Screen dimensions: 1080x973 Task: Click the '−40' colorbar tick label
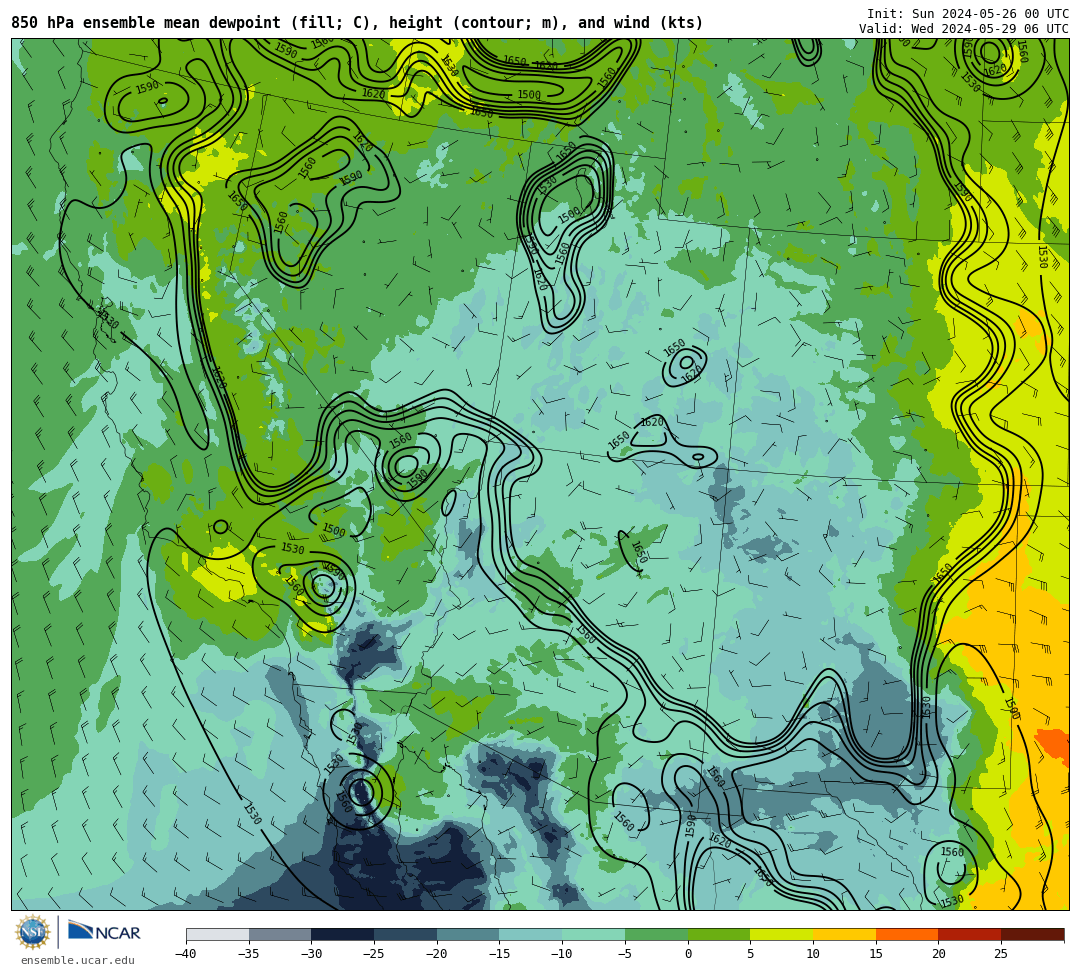coord(186,954)
